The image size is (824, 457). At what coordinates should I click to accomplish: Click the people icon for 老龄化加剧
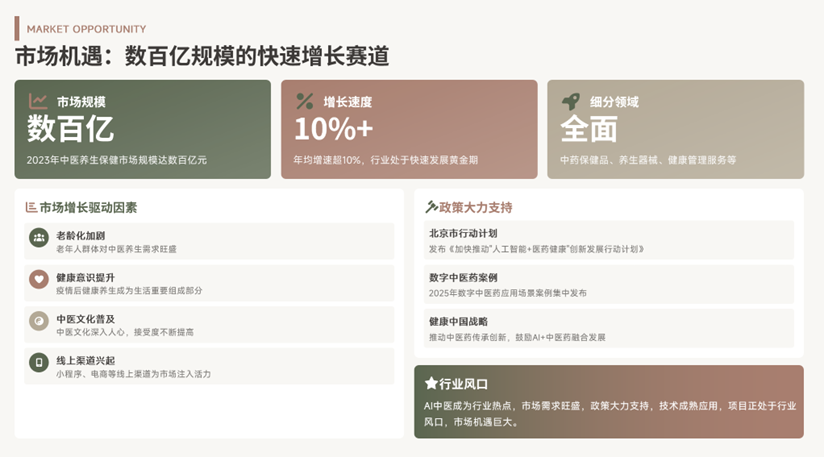39,237
